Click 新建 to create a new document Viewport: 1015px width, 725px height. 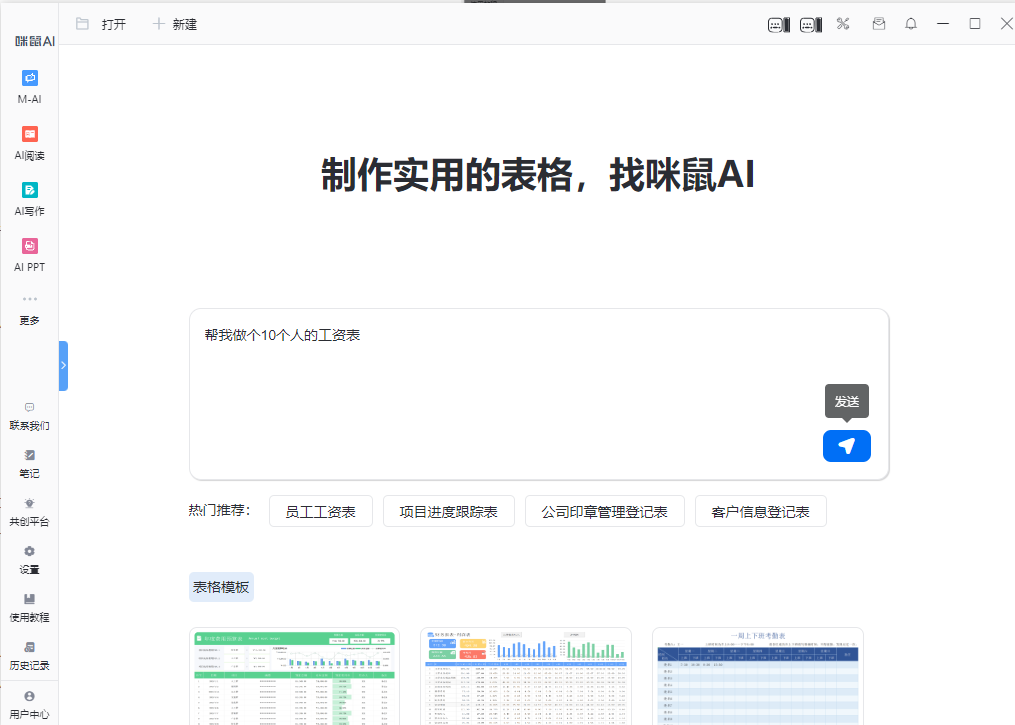click(x=174, y=24)
